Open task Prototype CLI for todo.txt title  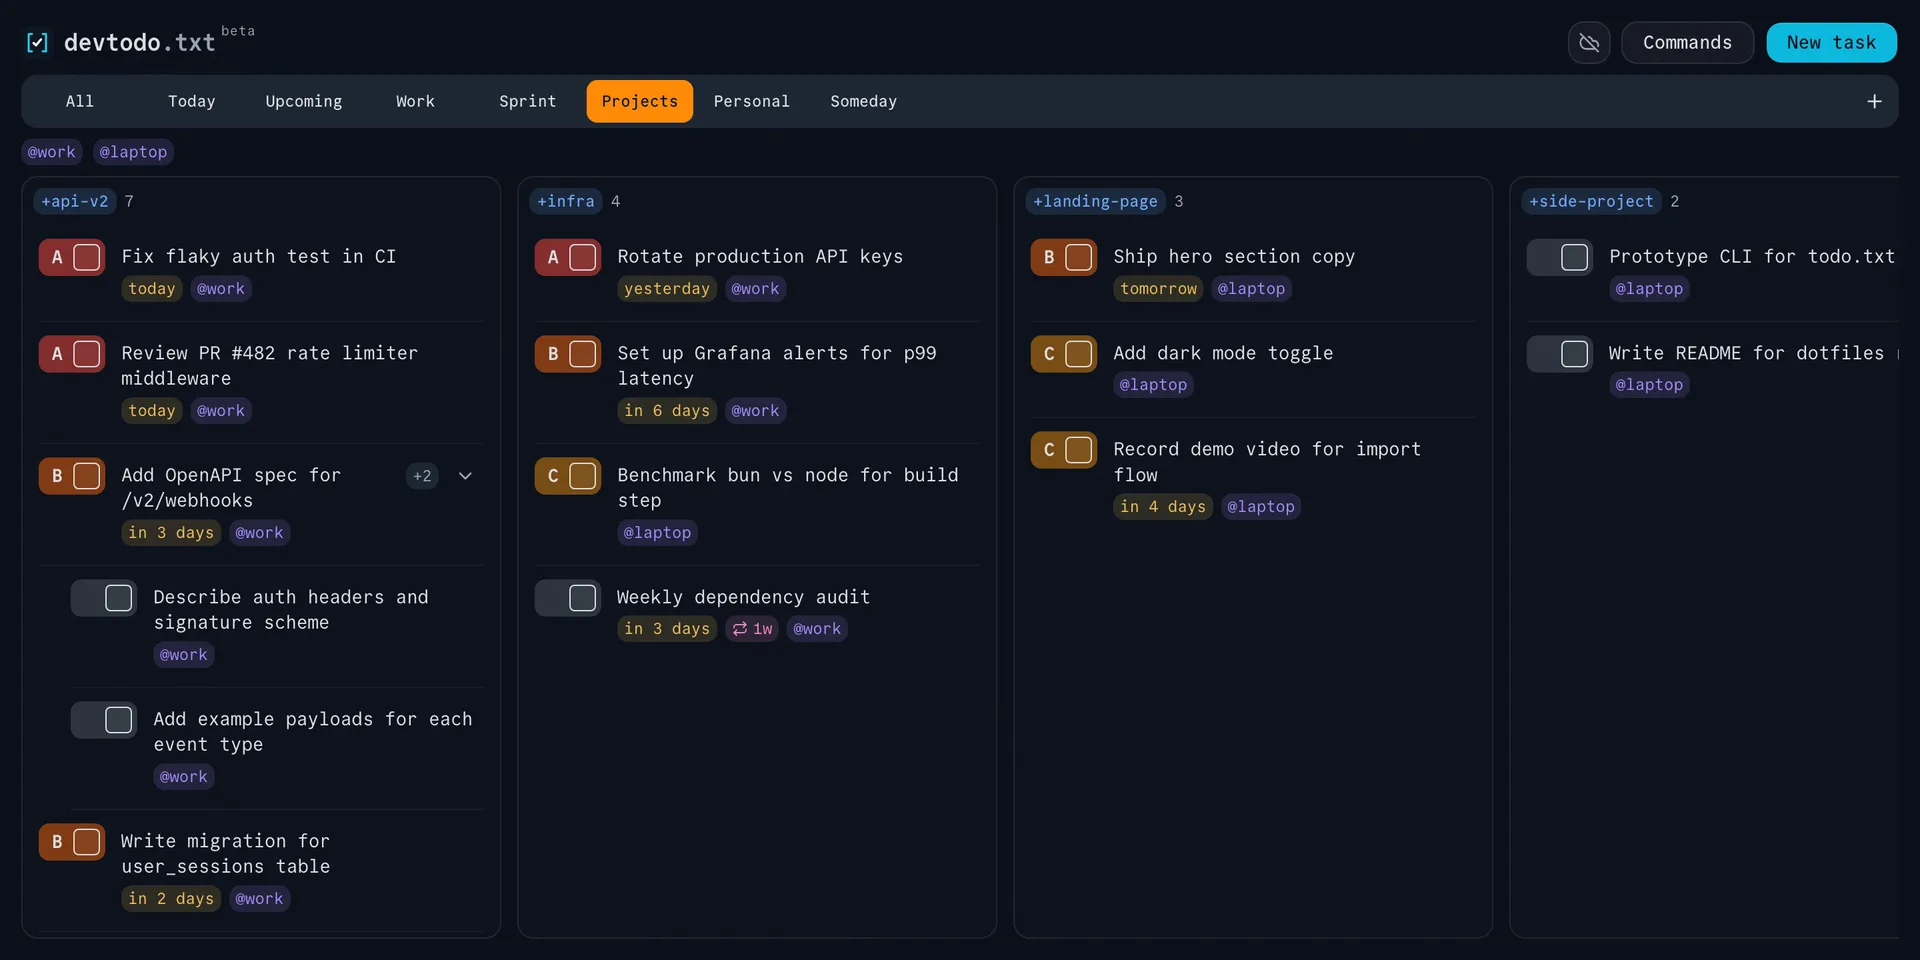pyautogui.click(x=1752, y=257)
